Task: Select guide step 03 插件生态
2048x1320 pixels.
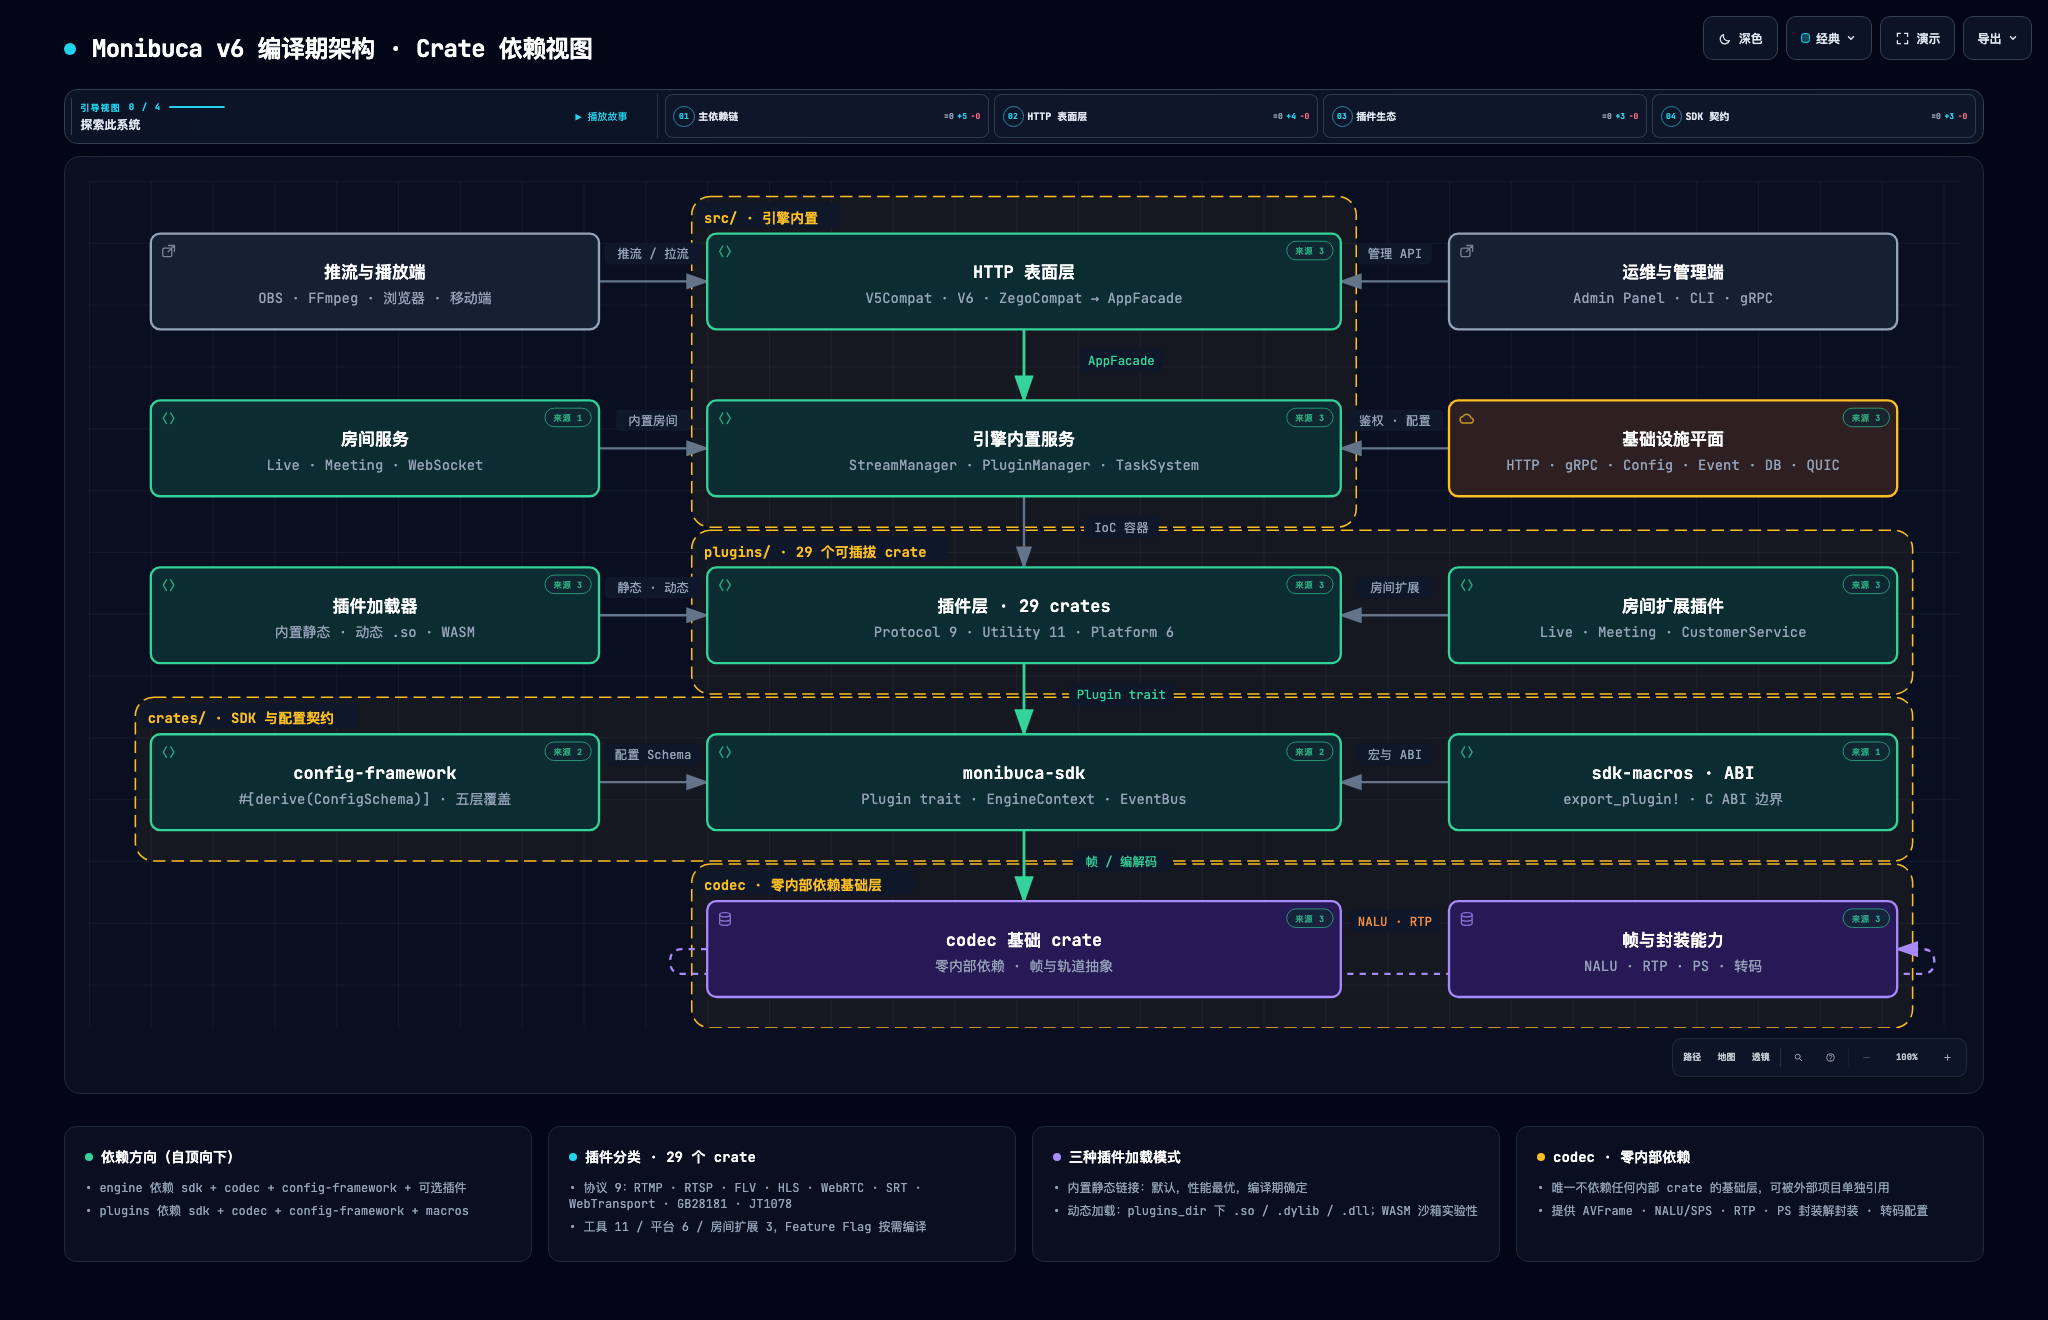Action: click(1485, 116)
